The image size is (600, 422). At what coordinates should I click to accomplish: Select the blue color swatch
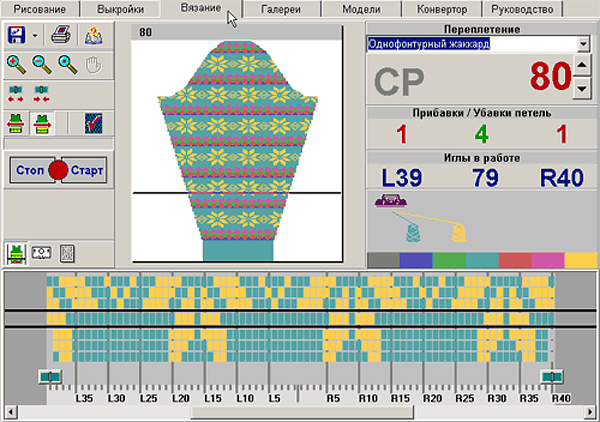click(x=415, y=260)
